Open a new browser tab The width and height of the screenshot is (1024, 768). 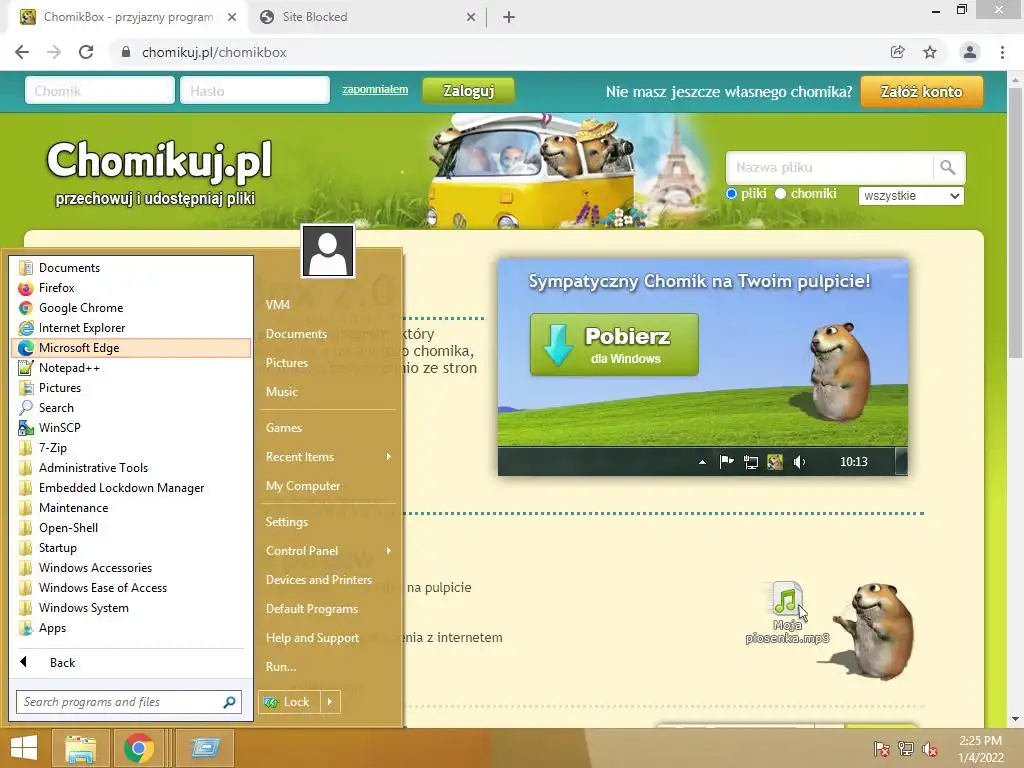tap(509, 17)
